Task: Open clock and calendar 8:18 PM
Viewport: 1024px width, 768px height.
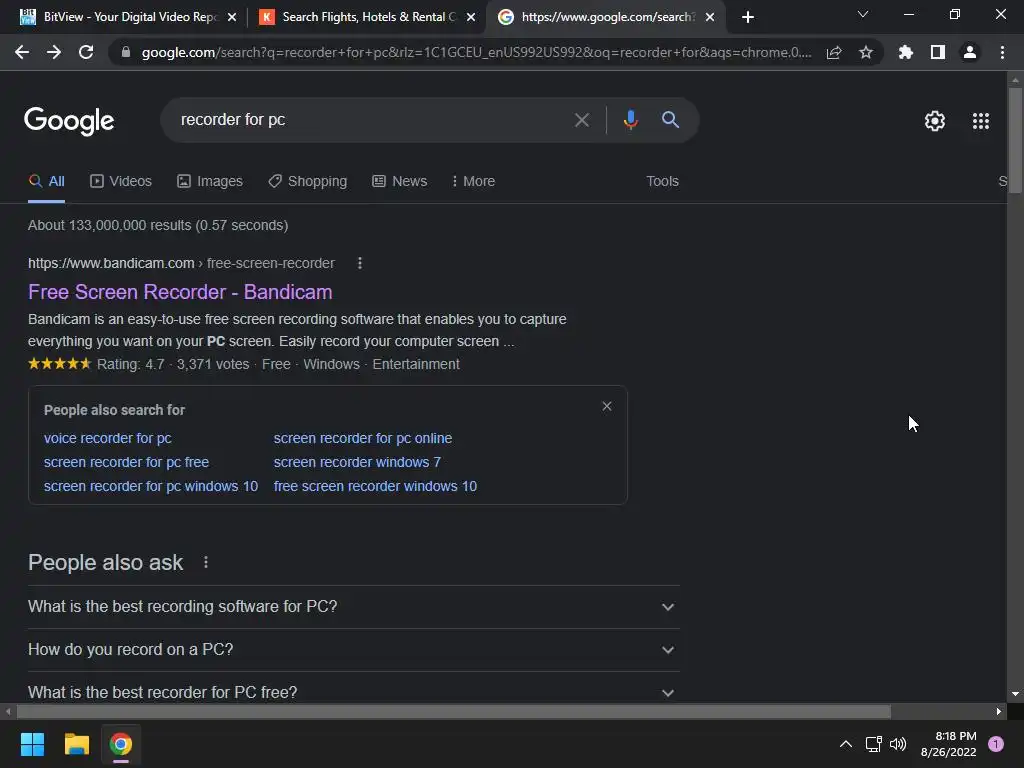Action: pyautogui.click(x=948, y=744)
